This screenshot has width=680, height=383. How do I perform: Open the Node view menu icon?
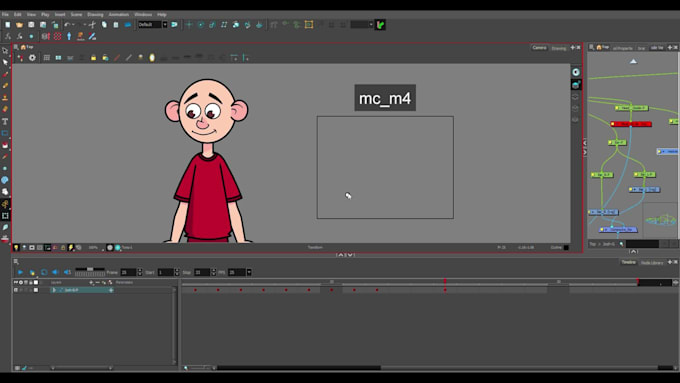point(591,47)
